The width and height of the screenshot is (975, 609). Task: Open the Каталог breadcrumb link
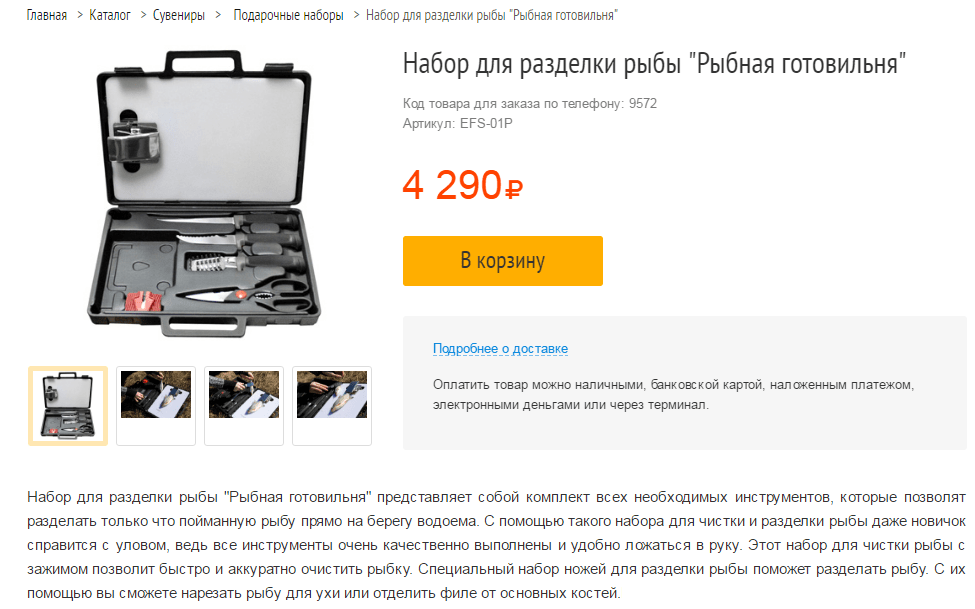(x=110, y=15)
